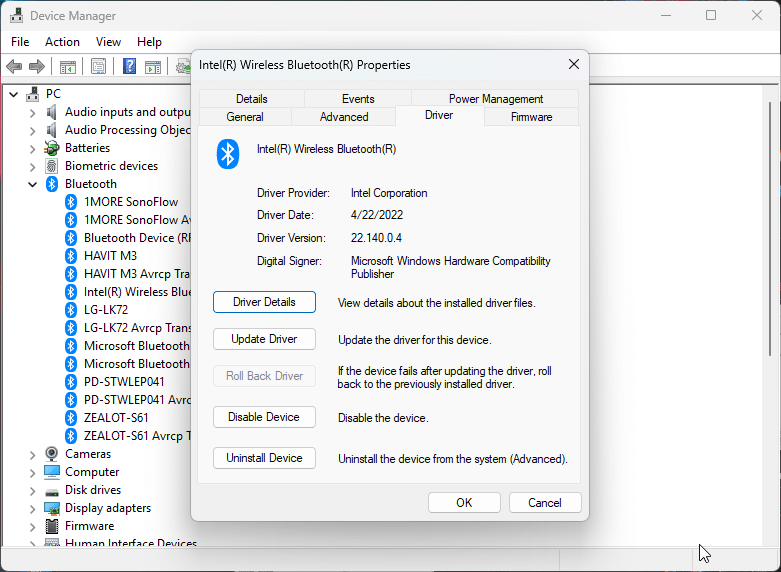
Task: Switch to the Advanced tab
Action: pyautogui.click(x=344, y=117)
